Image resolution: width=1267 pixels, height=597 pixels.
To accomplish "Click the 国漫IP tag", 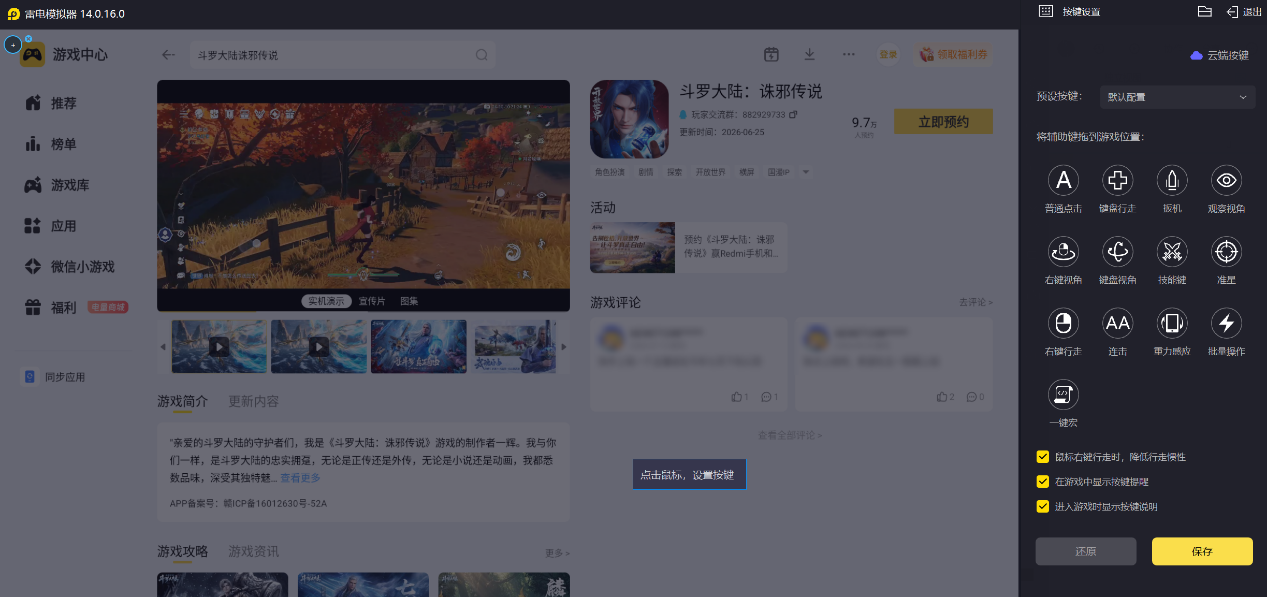I will click(x=778, y=172).
